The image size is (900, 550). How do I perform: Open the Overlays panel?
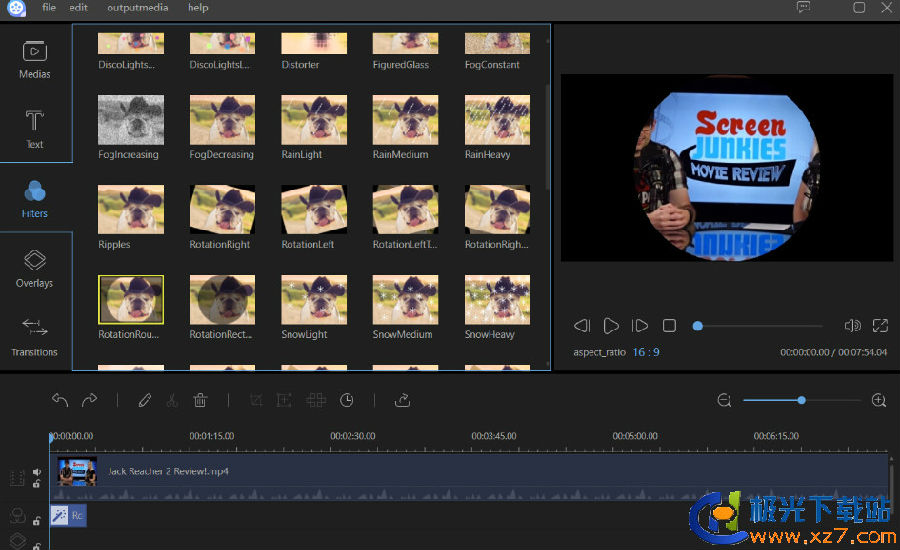35,268
